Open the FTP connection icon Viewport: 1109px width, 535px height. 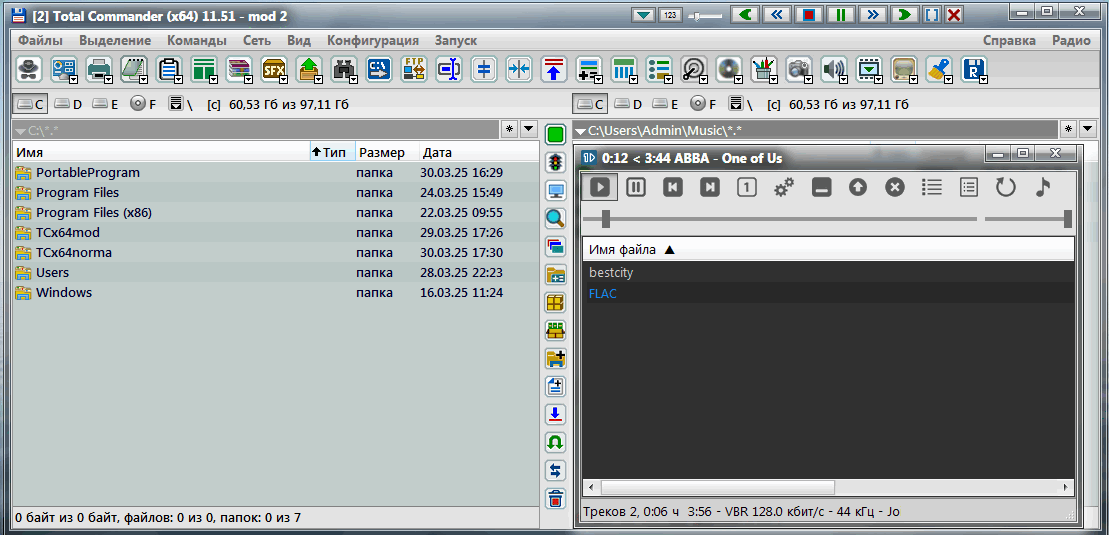[x=414, y=69]
